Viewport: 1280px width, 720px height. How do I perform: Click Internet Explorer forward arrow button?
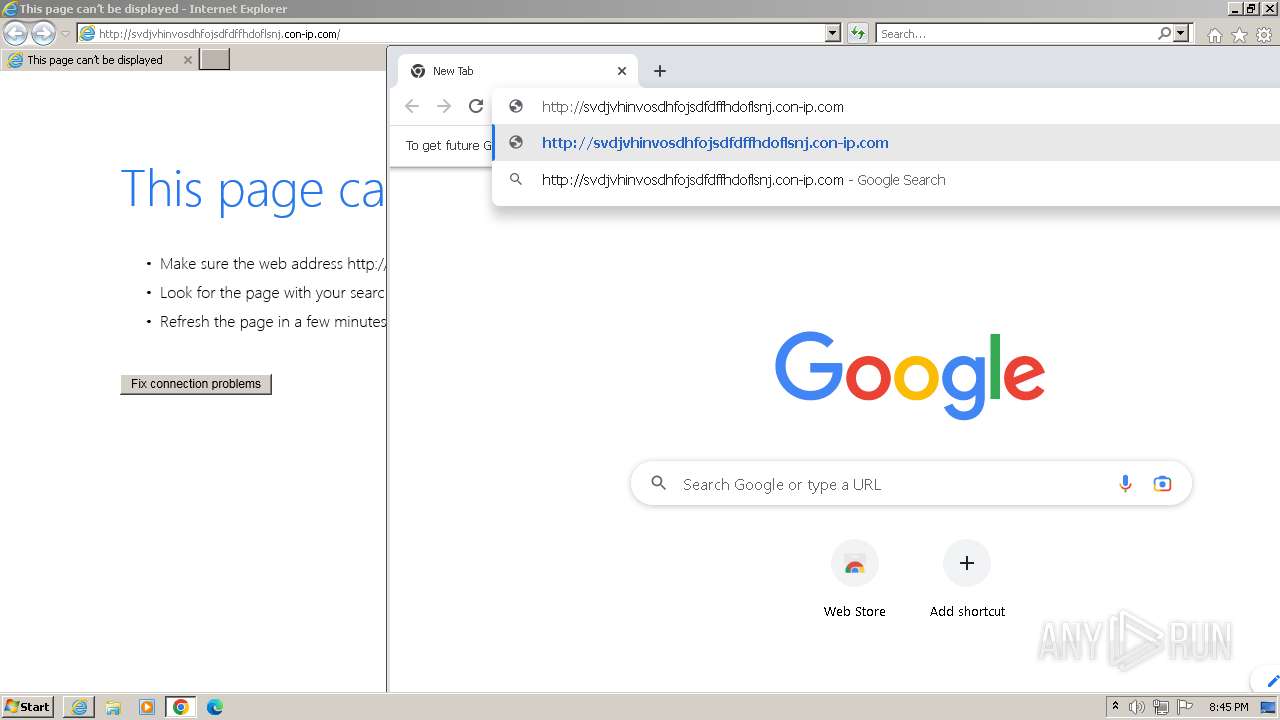click(x=43, y=34)
